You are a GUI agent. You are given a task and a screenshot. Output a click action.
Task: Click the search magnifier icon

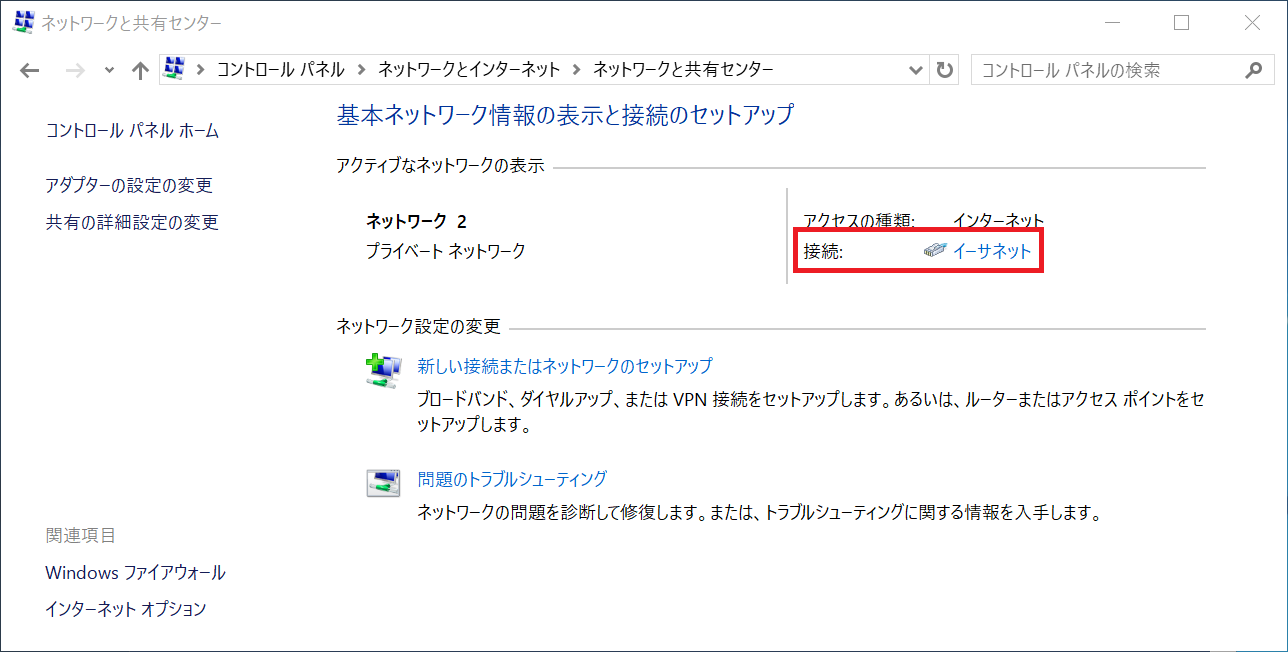(1253, 70)
